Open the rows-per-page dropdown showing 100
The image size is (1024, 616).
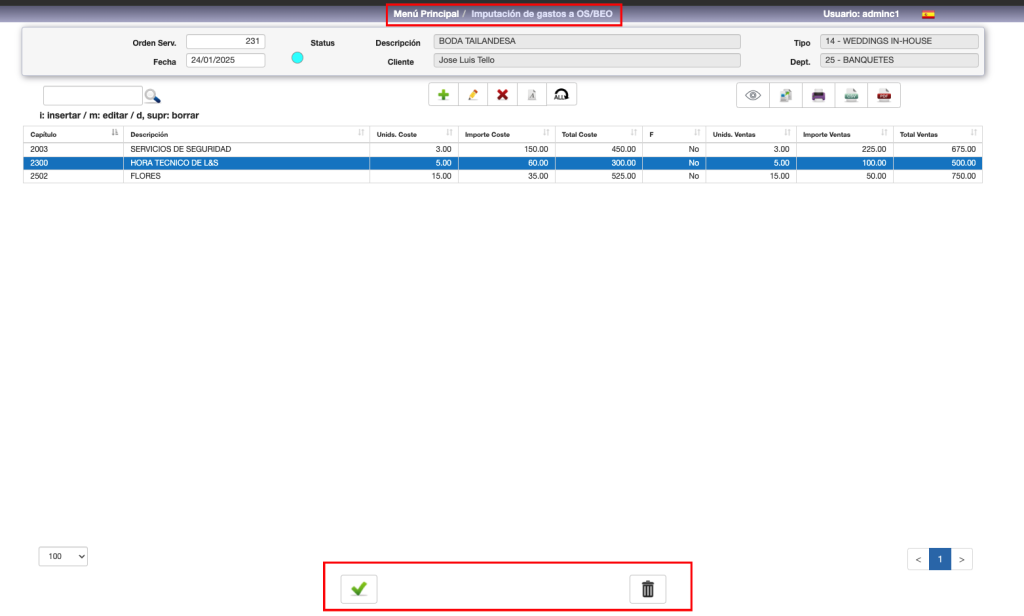[64, 555]
